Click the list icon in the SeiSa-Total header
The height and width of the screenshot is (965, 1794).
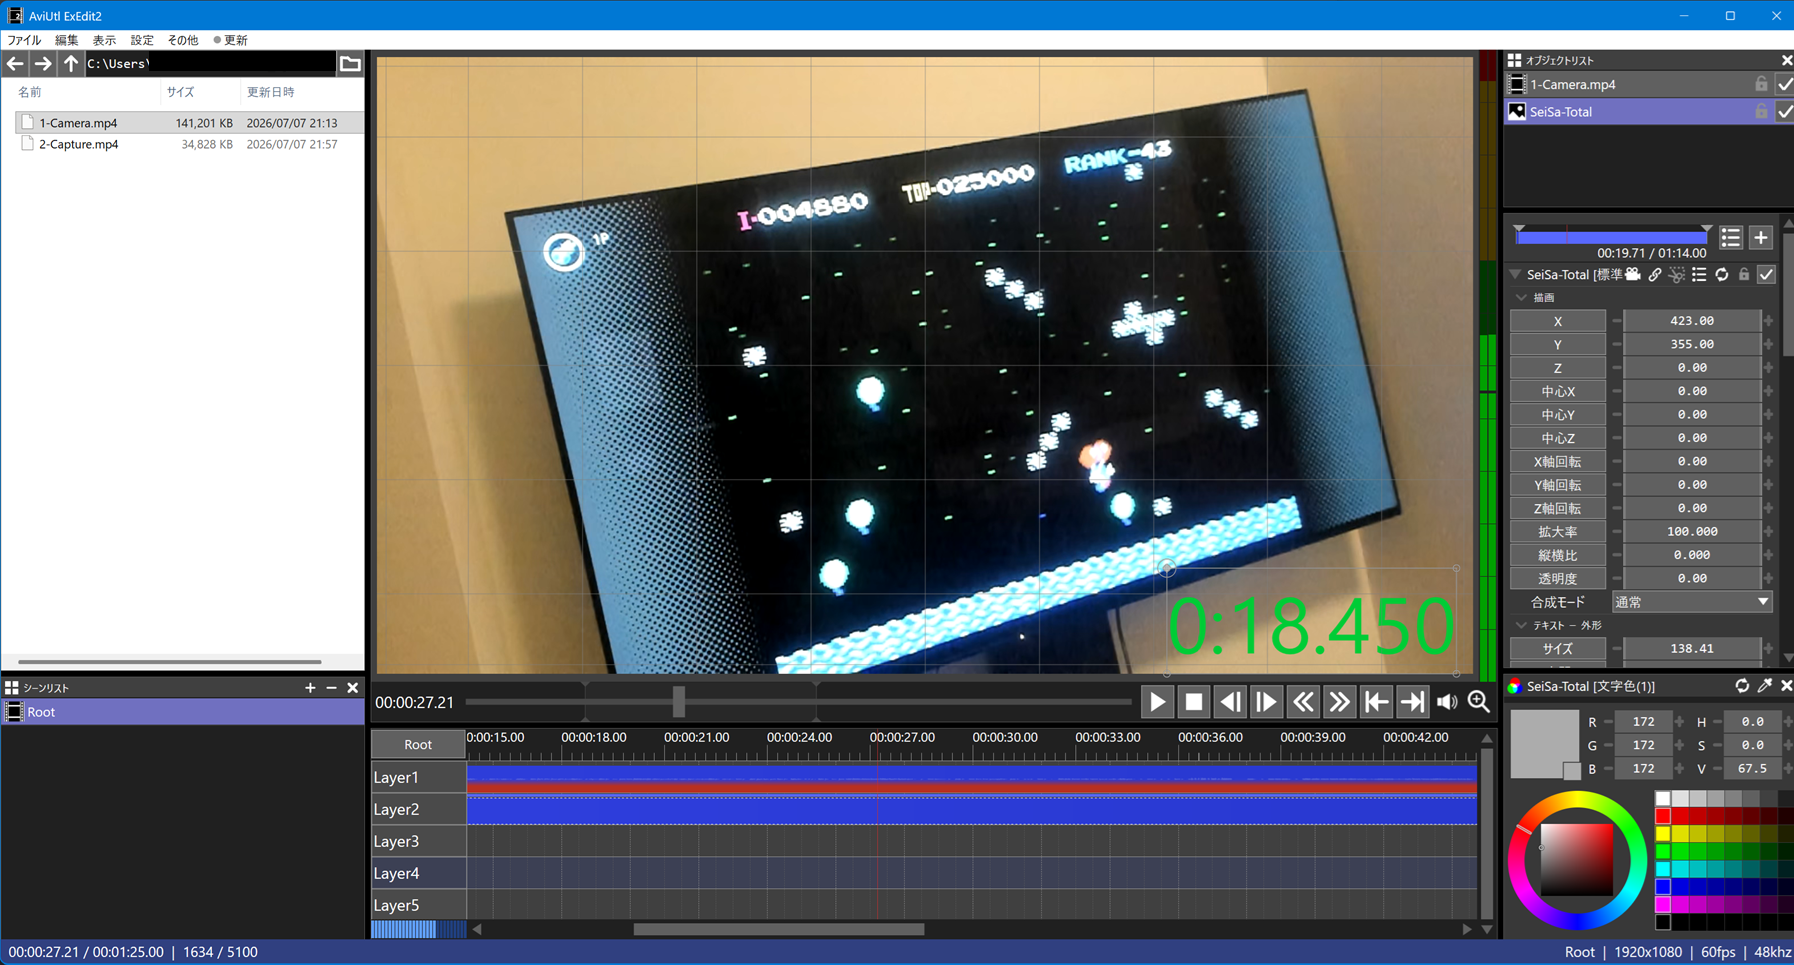point(1699,274)
